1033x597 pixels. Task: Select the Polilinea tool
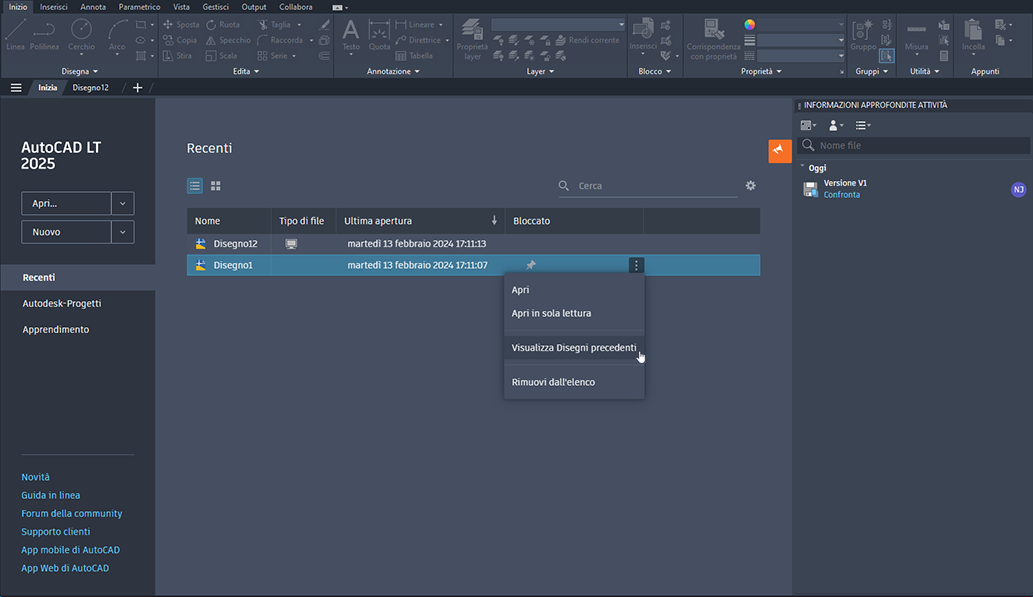coord(44,35)
